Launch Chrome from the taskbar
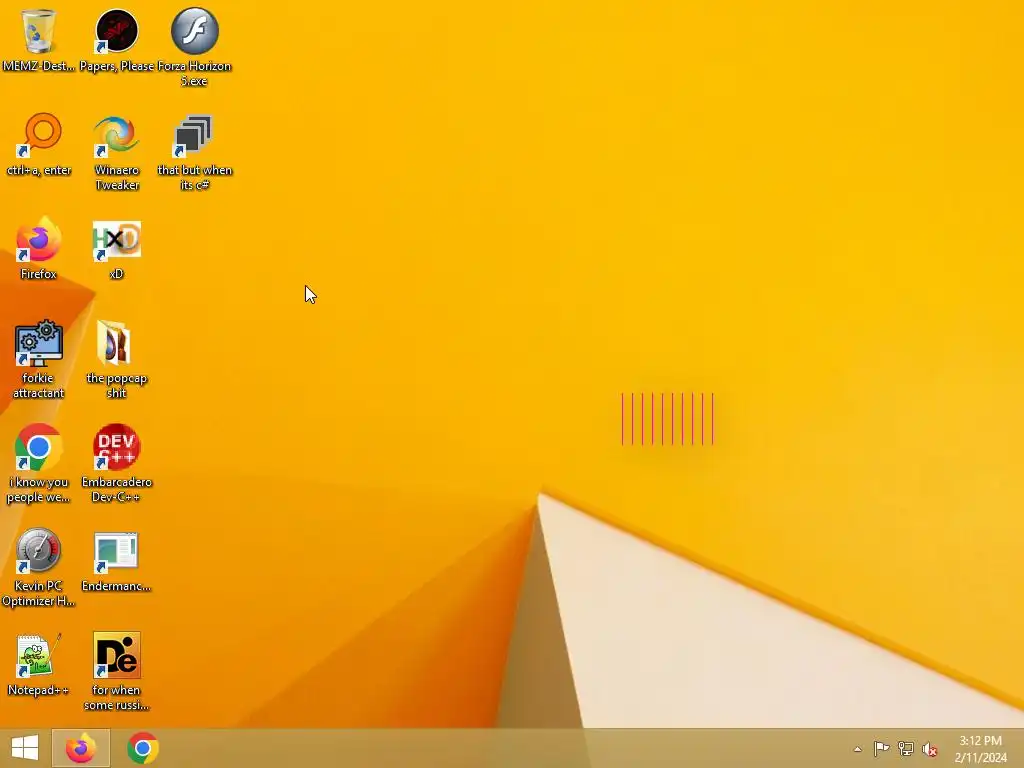The width and height of the screenshot is (1024, 768). coord(142,748)
